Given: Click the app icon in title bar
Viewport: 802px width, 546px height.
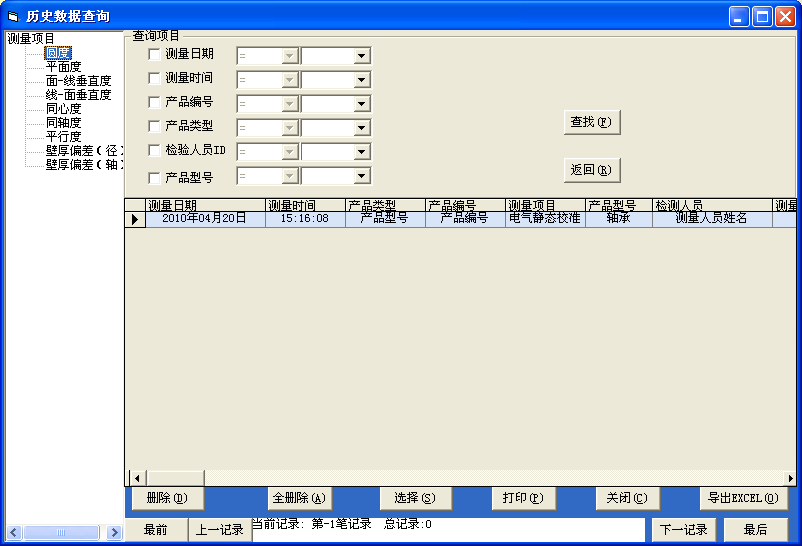Looking at the screenshot, I should (x=13, y=16).
